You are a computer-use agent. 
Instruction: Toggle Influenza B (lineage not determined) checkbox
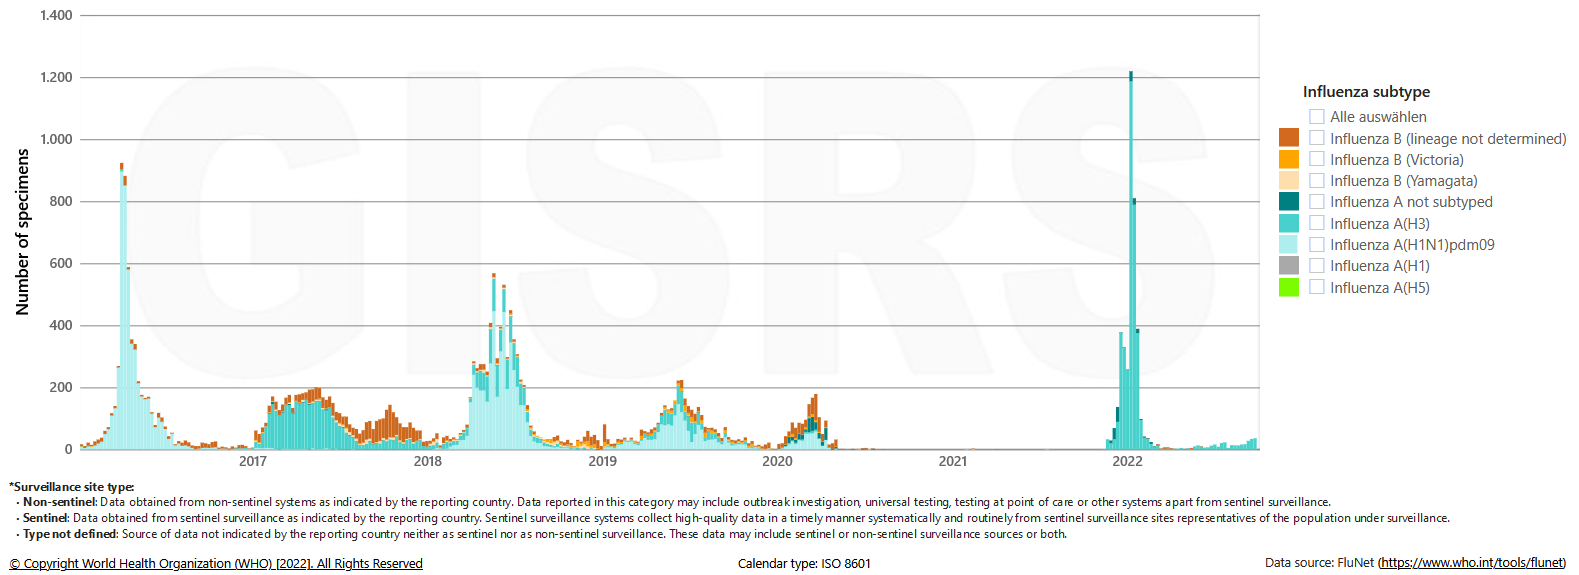coord(1317,138)
